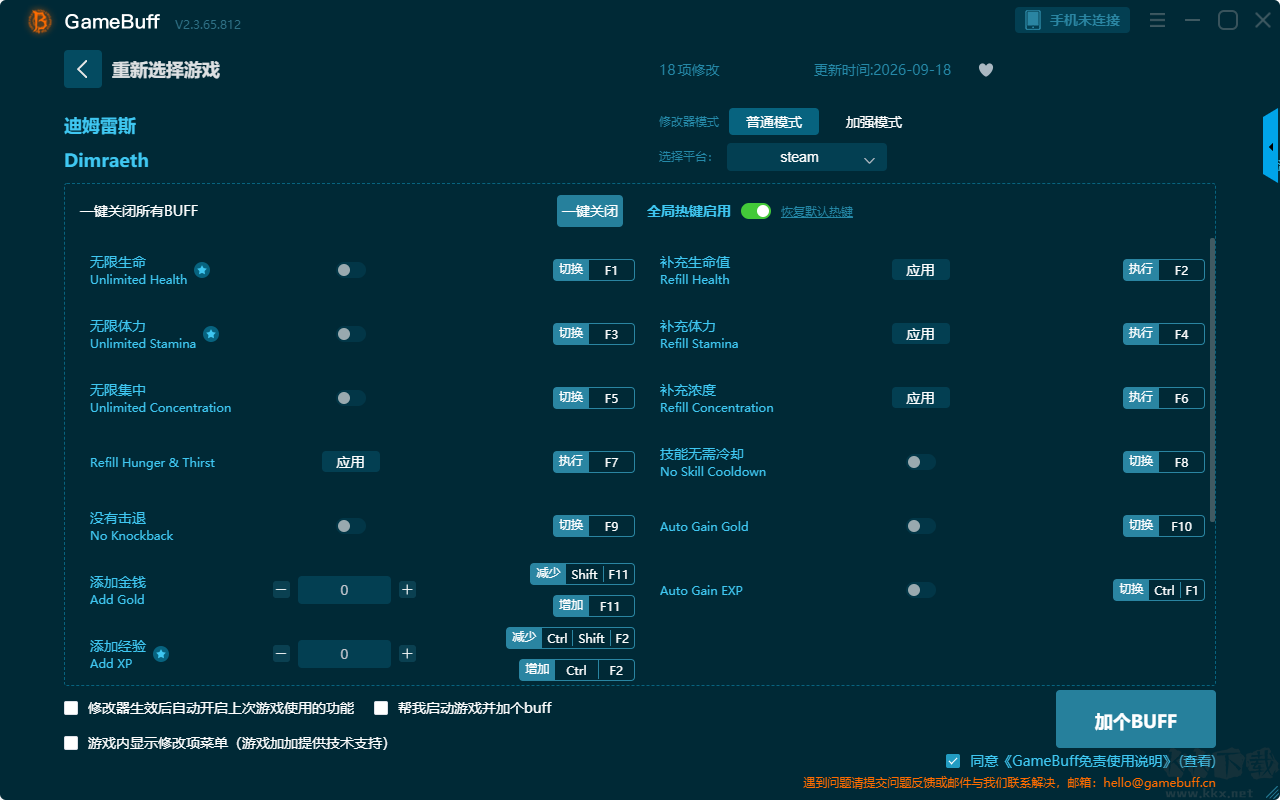
Task: Click star badge next to Add XP
Action: click(x=161, y=654)
